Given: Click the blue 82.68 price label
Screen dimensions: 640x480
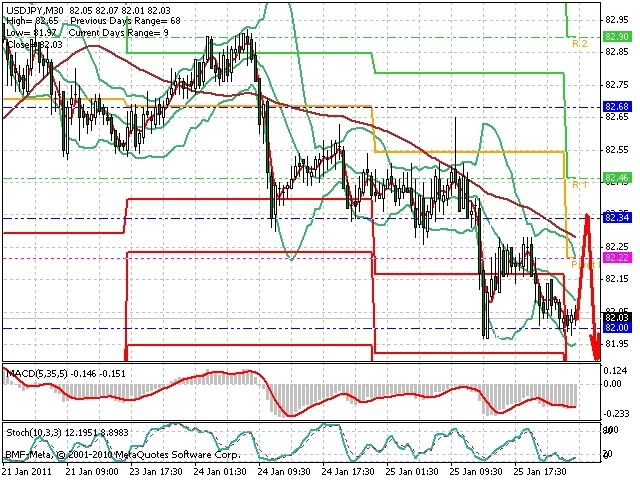Looking at the screenshot, I should (617, 107).
